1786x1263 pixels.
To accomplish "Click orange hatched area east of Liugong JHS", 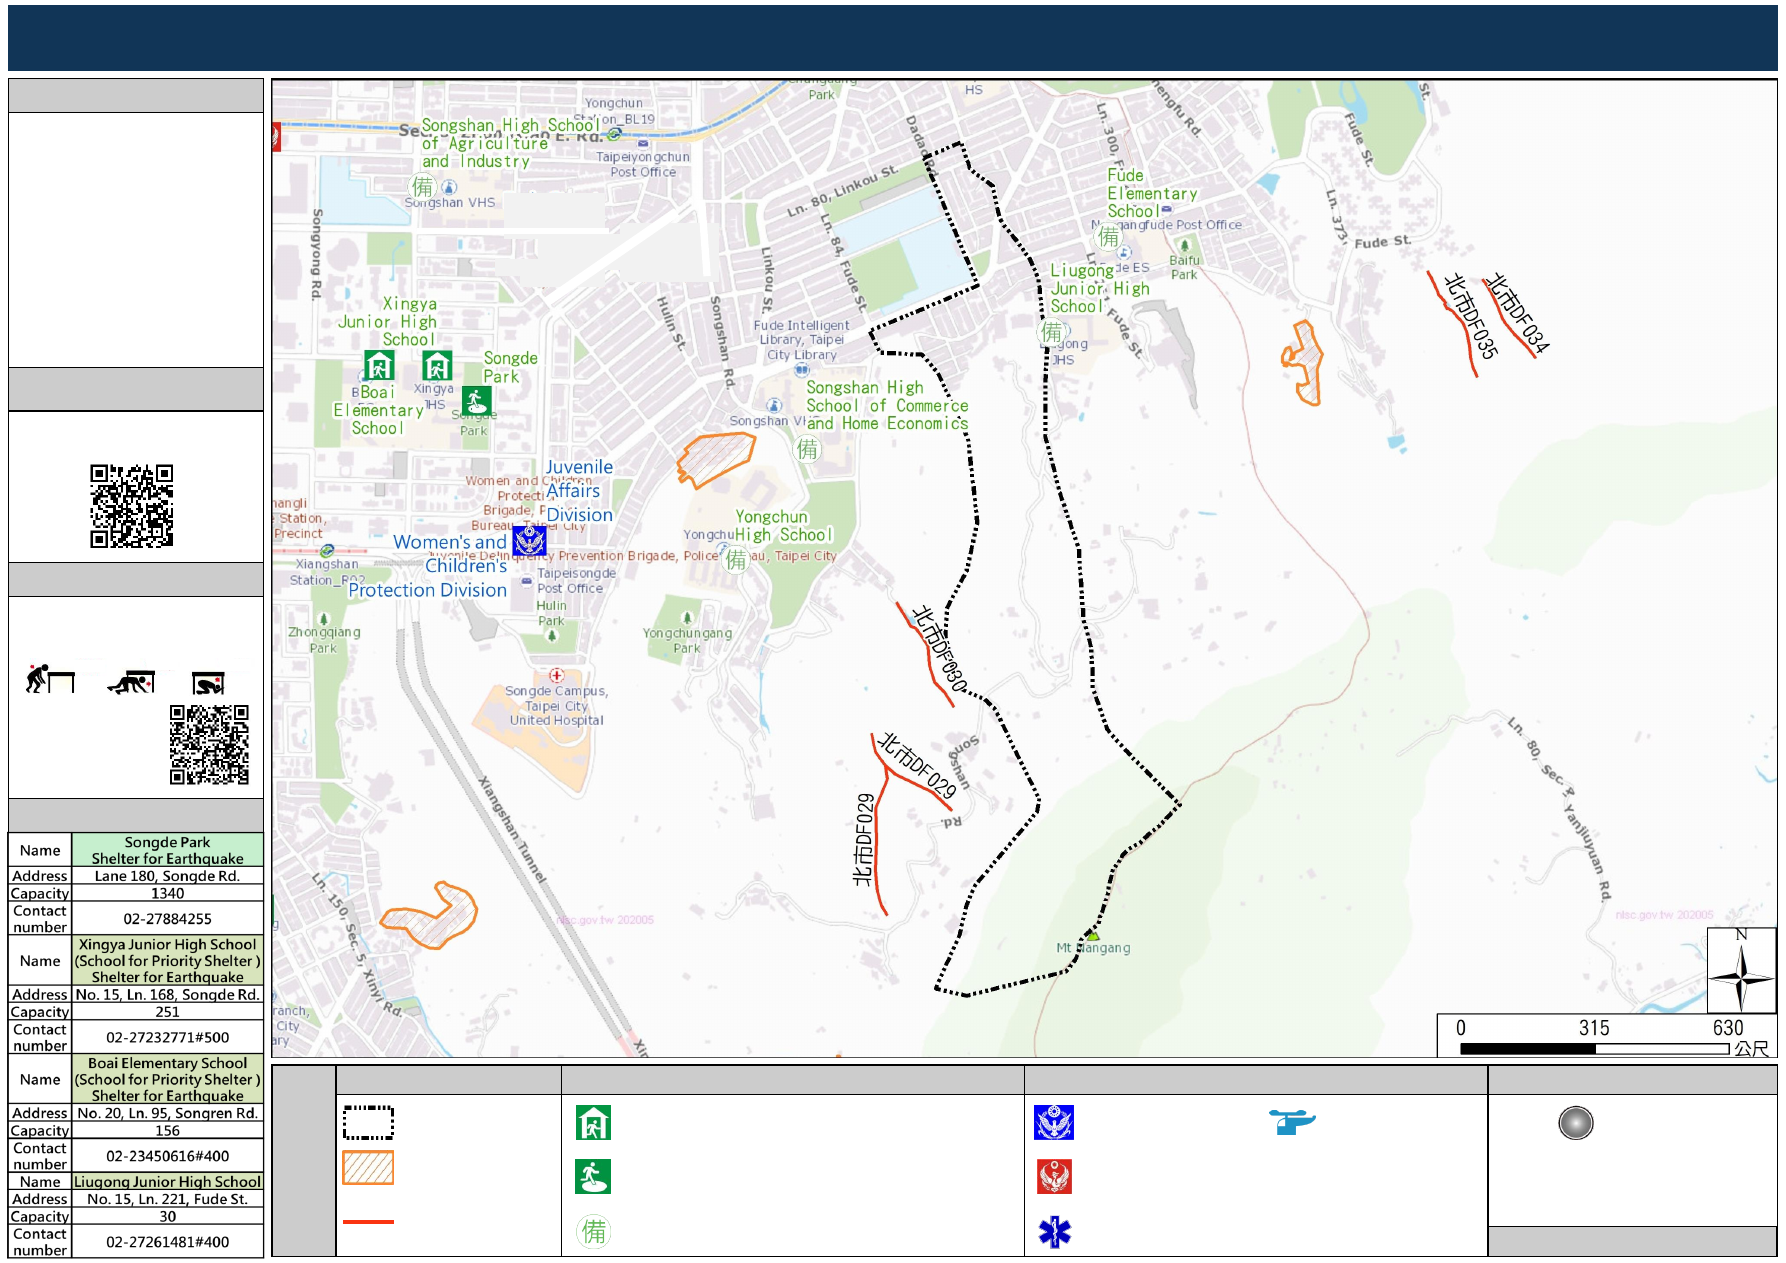I will click(x=1304, y=362).
